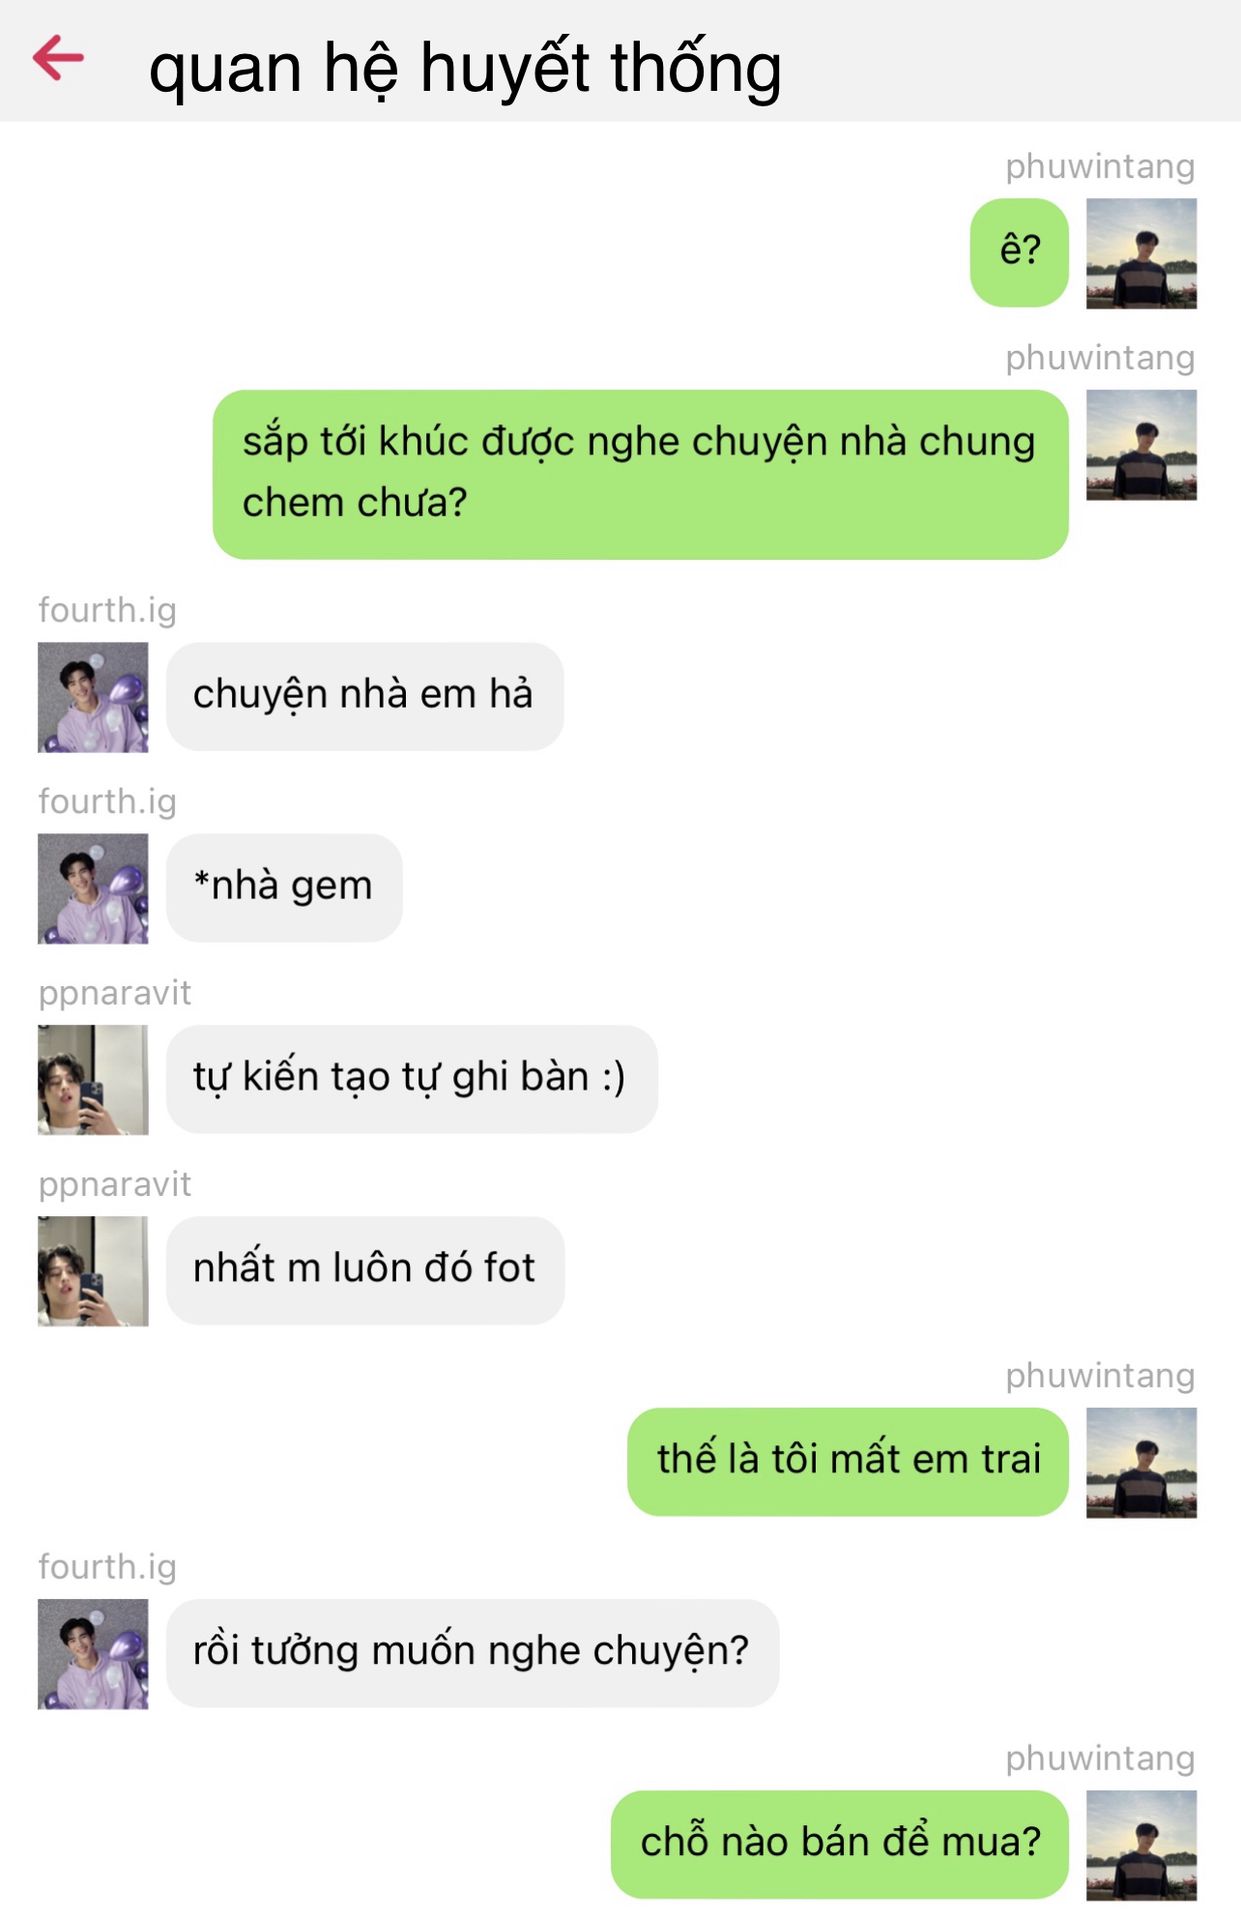Image resolution: width=1241 pixels, height=1920 pixels.
Task: Tap avatar beside "thế là tôi mất em trai"
Action: 1141,1463
